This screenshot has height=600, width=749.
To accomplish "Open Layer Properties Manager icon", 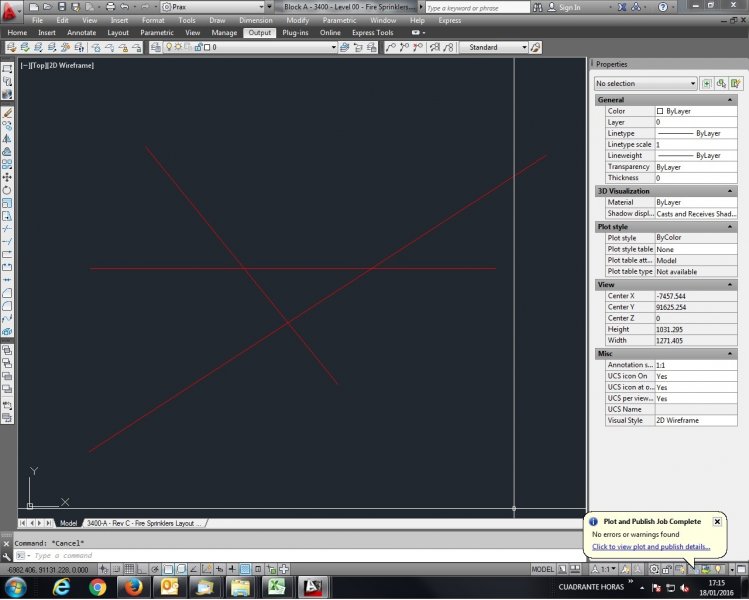I will pyautogui.click(x=156, y=47).
